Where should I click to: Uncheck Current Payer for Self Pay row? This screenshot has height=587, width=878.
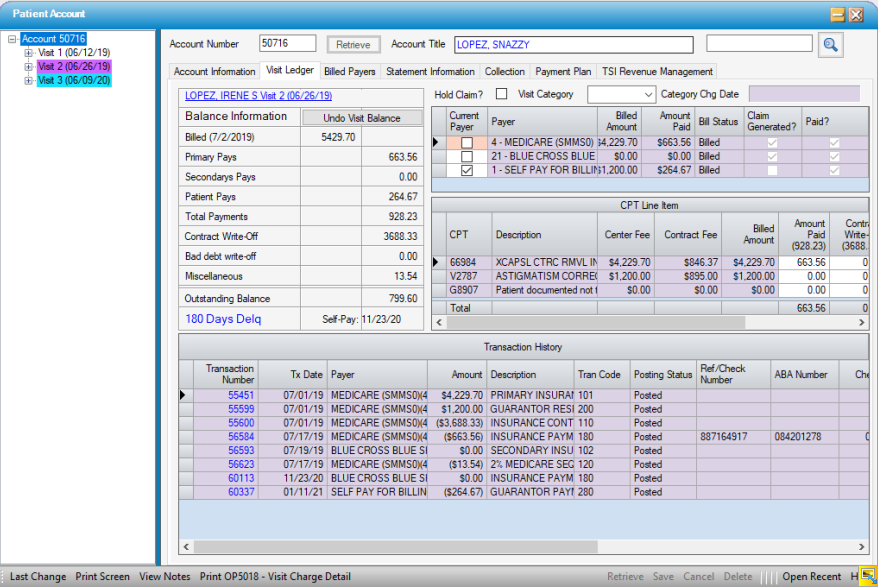[466, 171]
